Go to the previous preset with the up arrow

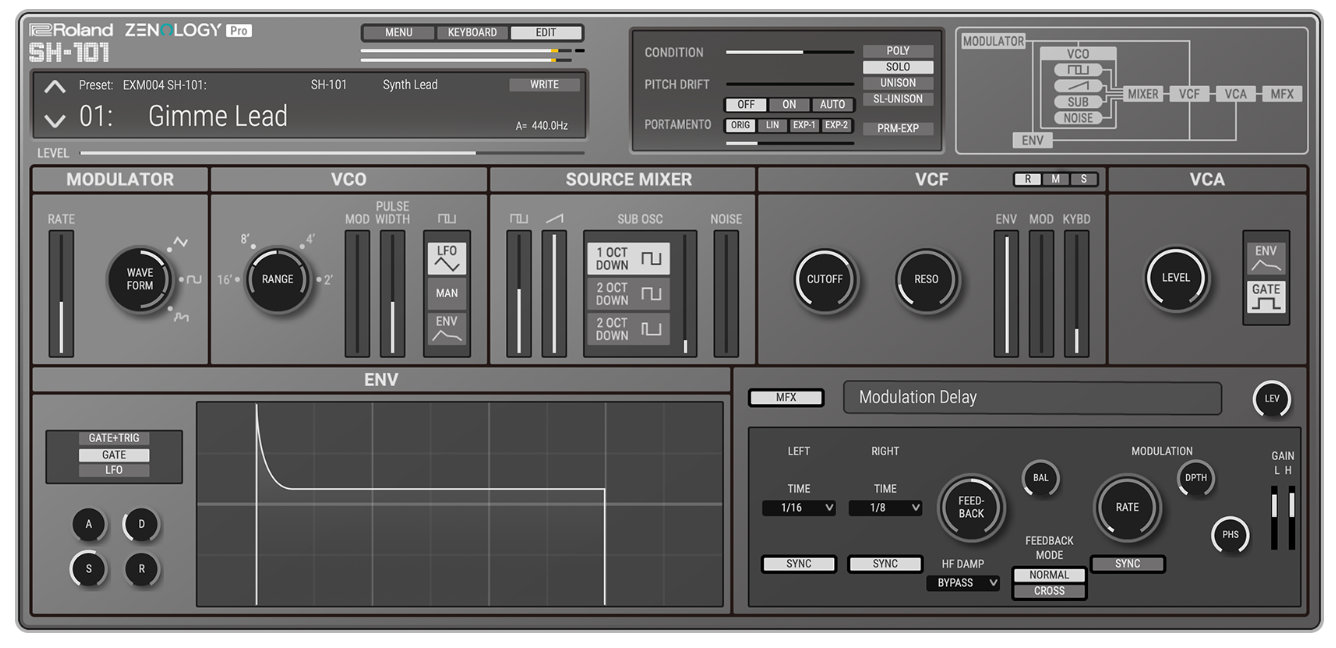pyautogui.click(x=55, y=86)
